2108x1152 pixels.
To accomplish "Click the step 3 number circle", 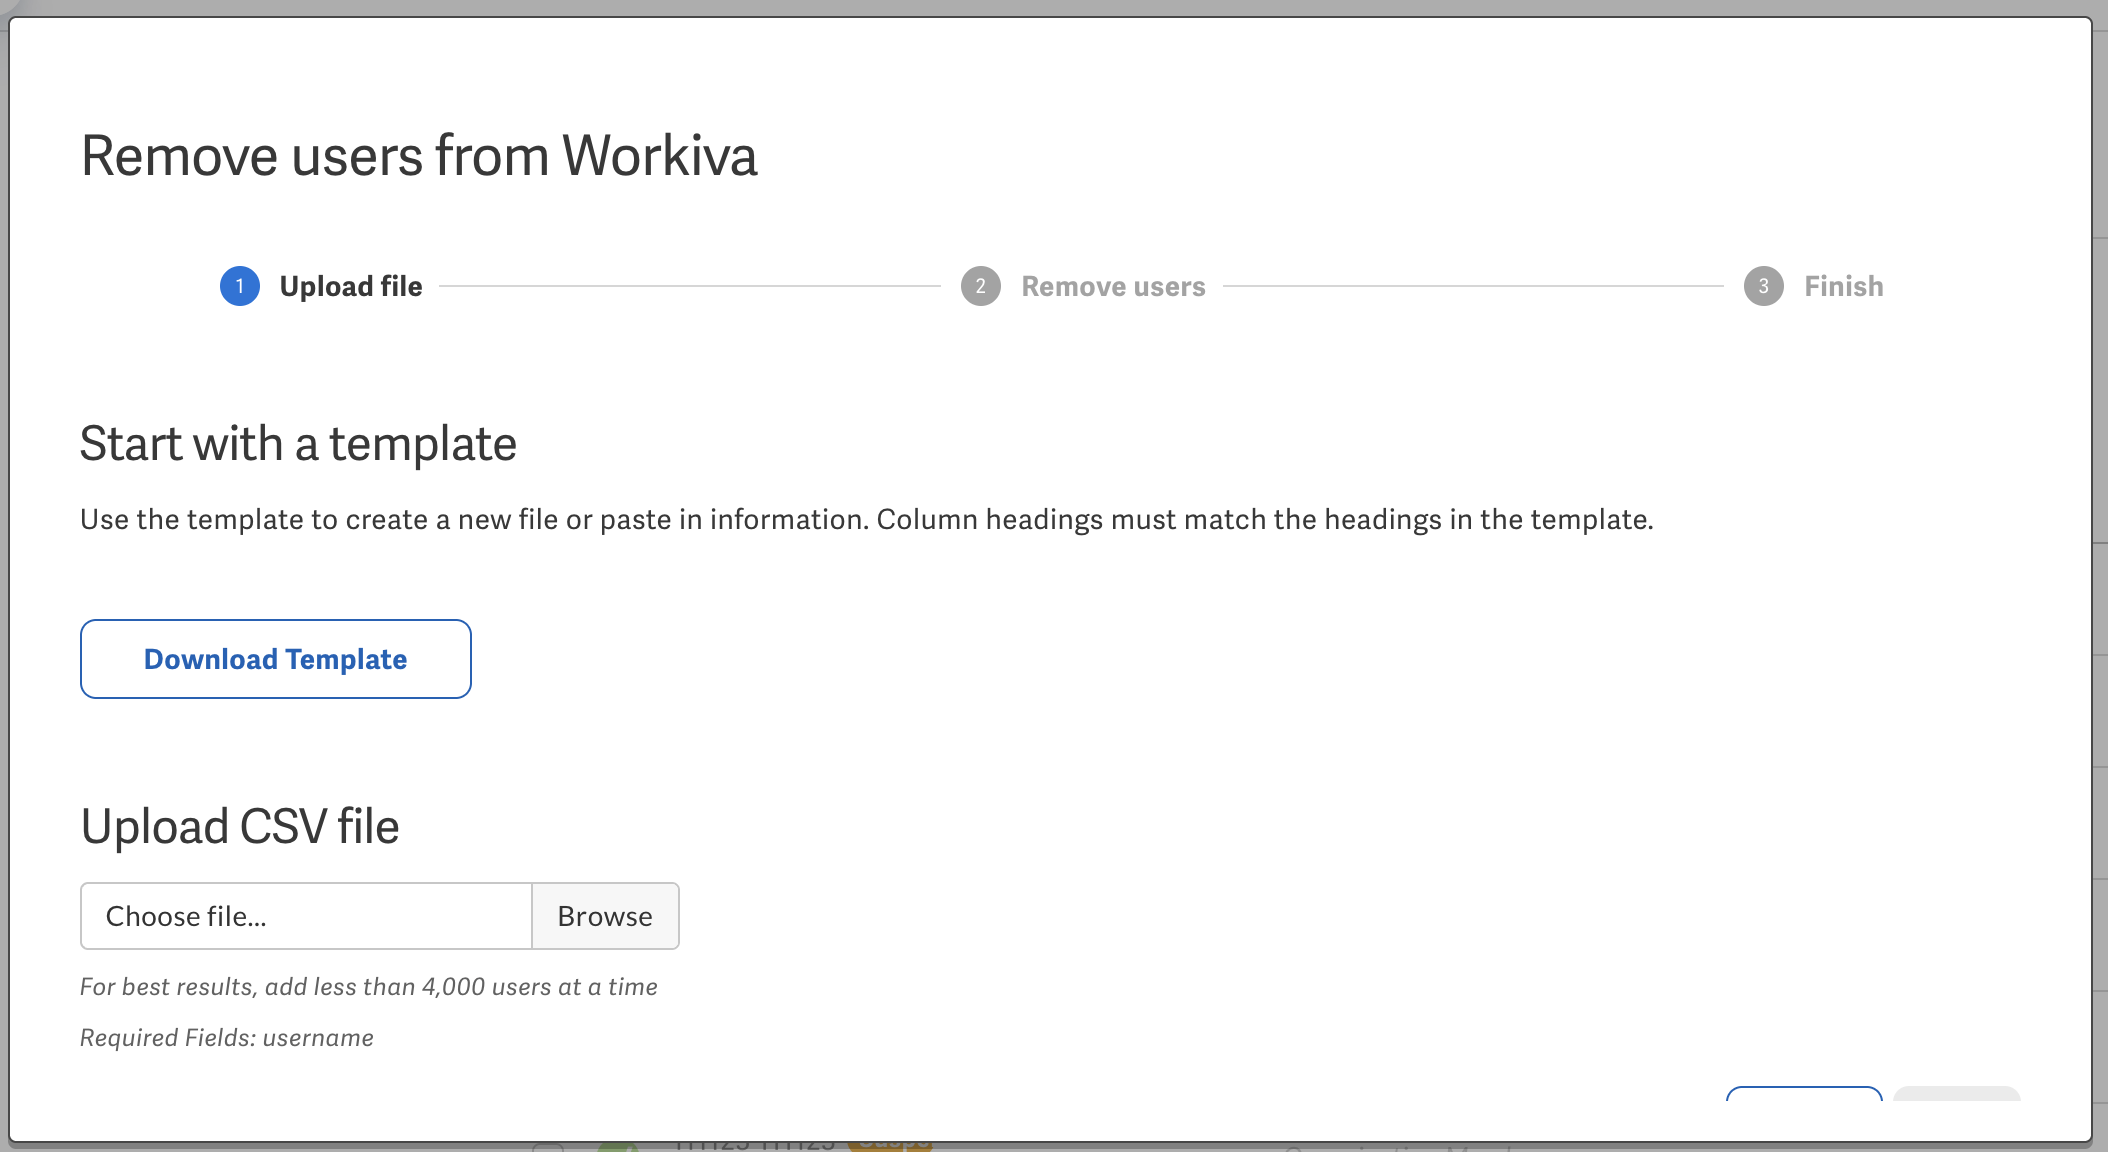I will 1764,286.
